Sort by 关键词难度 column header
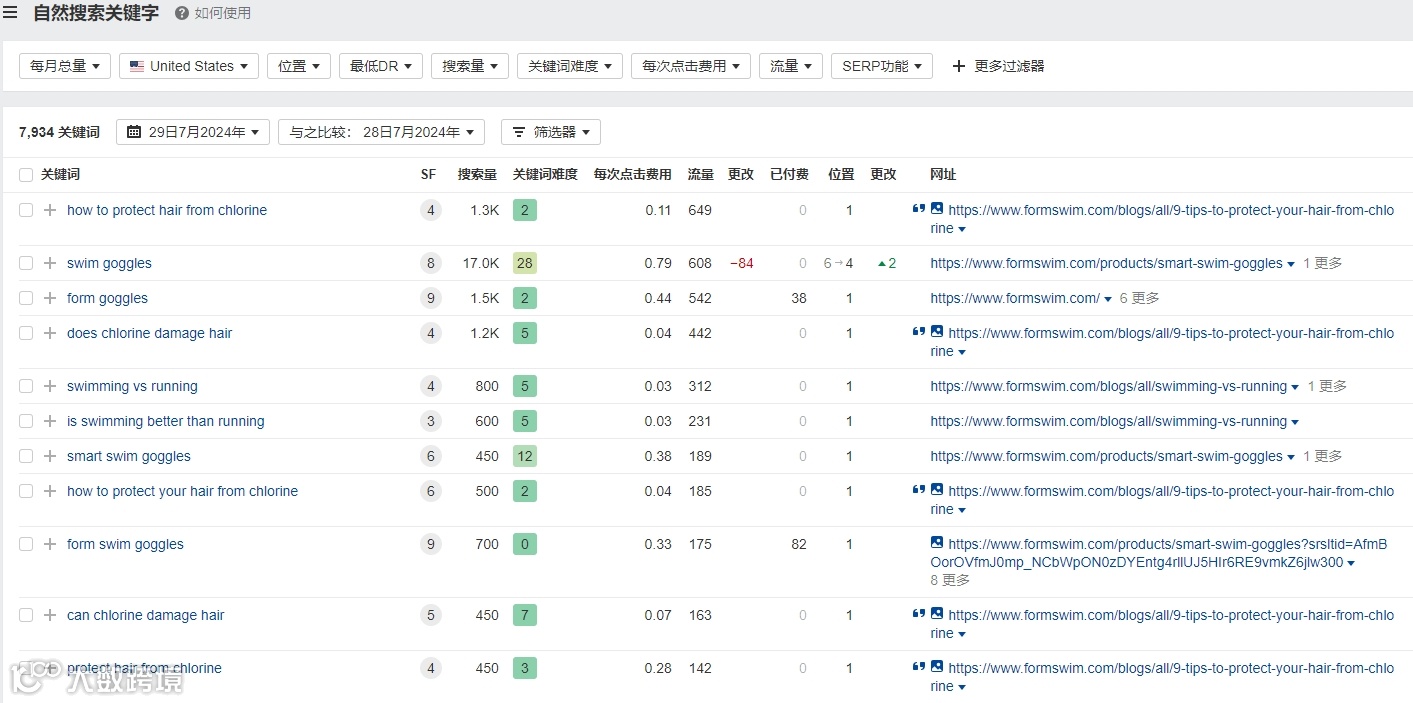This screenshot has height=703, width=1413. click(545, 174)
